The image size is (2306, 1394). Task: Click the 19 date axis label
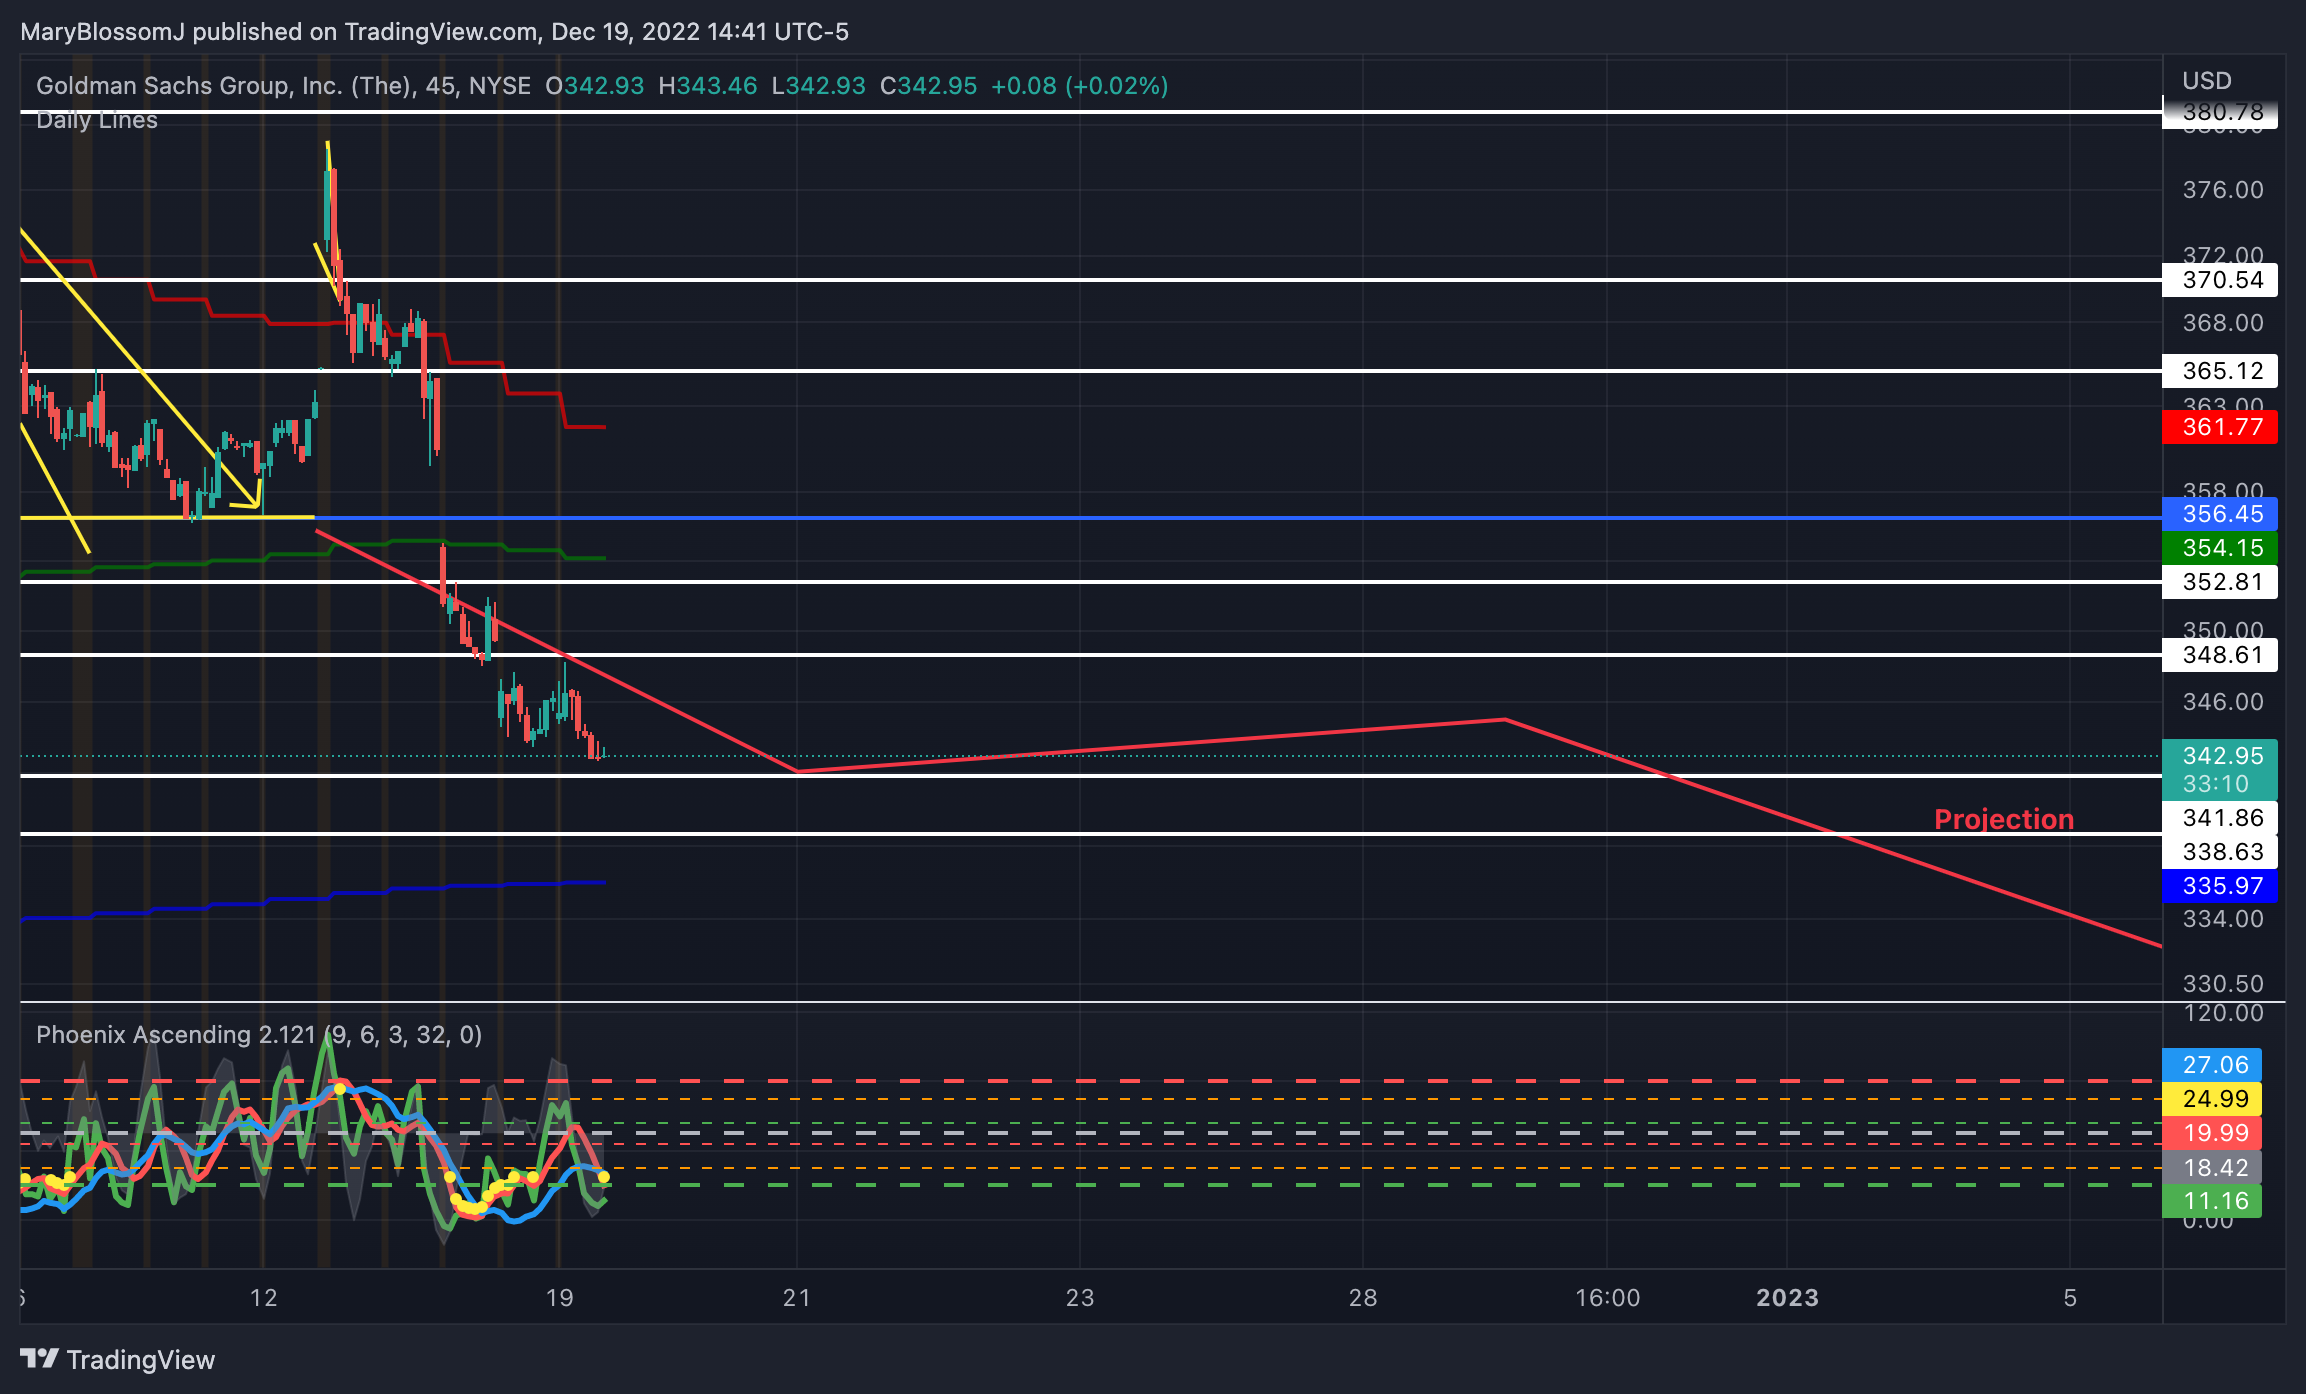560,1298
